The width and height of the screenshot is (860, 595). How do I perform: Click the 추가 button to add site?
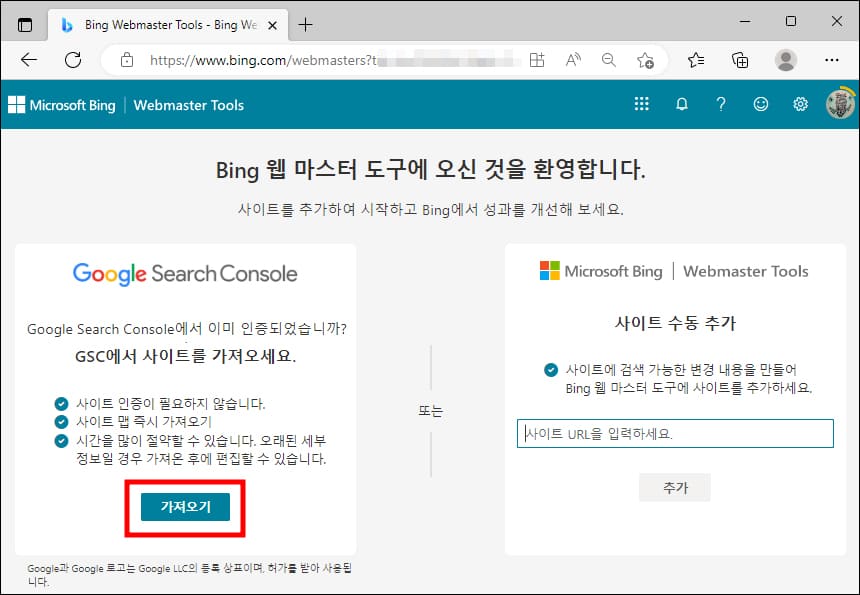[676, 487]
